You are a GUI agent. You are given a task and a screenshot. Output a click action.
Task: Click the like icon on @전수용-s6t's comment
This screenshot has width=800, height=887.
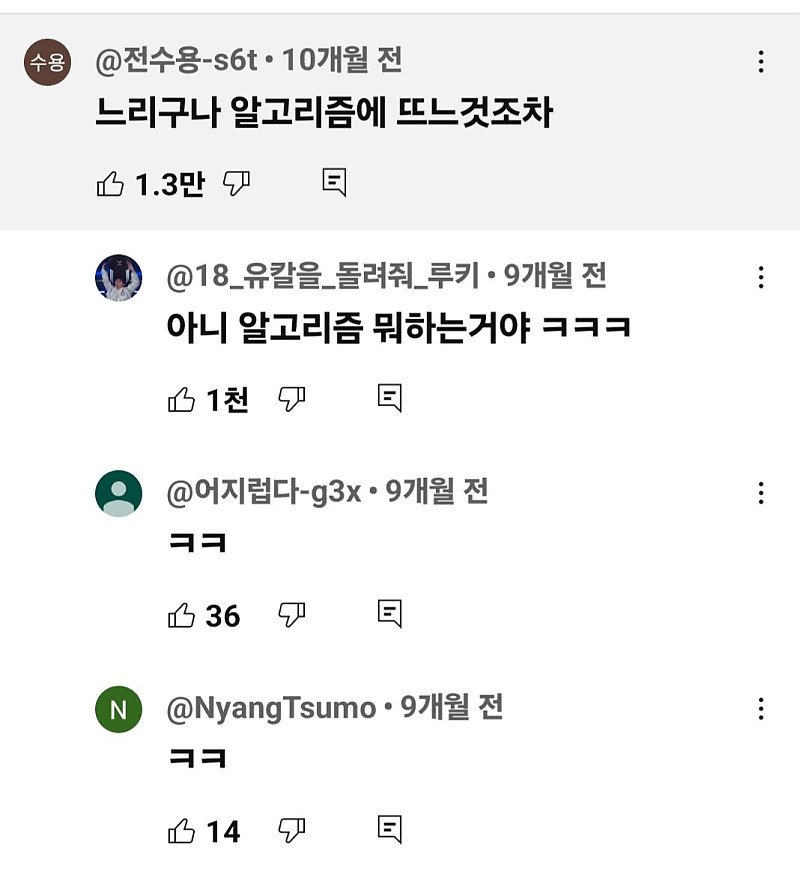[113, 181]
